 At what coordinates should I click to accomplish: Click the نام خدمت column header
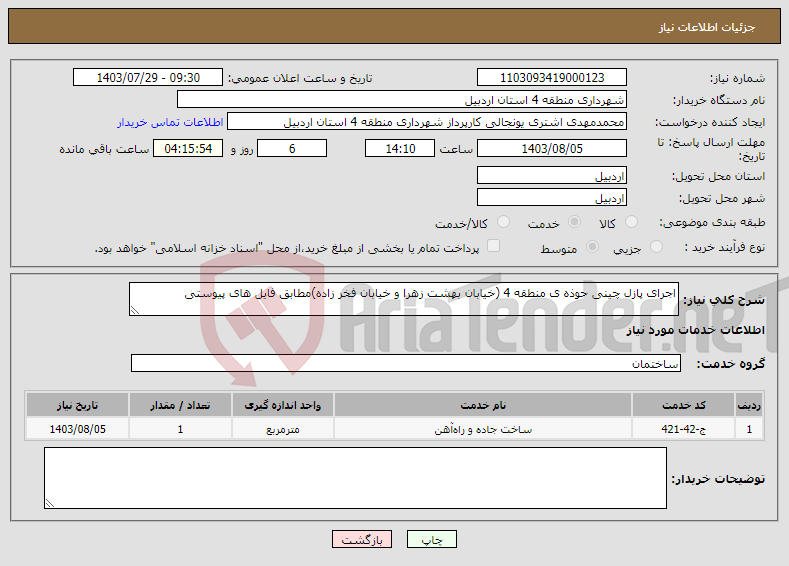pos(483,405)
